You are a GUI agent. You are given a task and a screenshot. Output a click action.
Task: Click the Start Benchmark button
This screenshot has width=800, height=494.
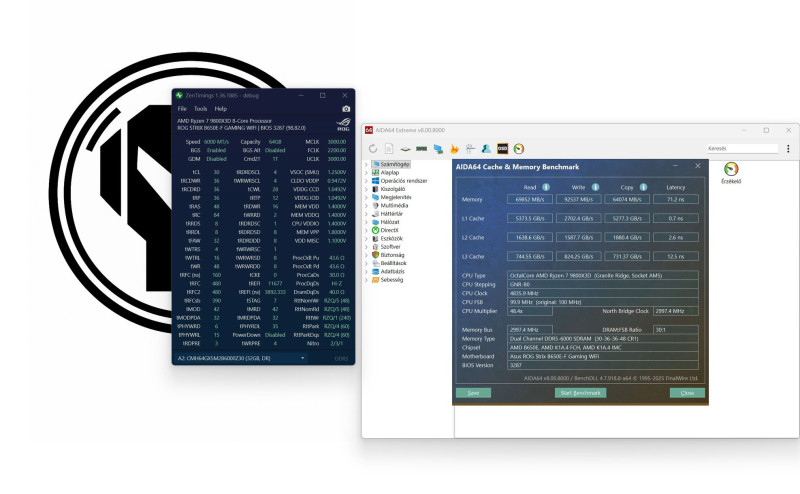581,393
